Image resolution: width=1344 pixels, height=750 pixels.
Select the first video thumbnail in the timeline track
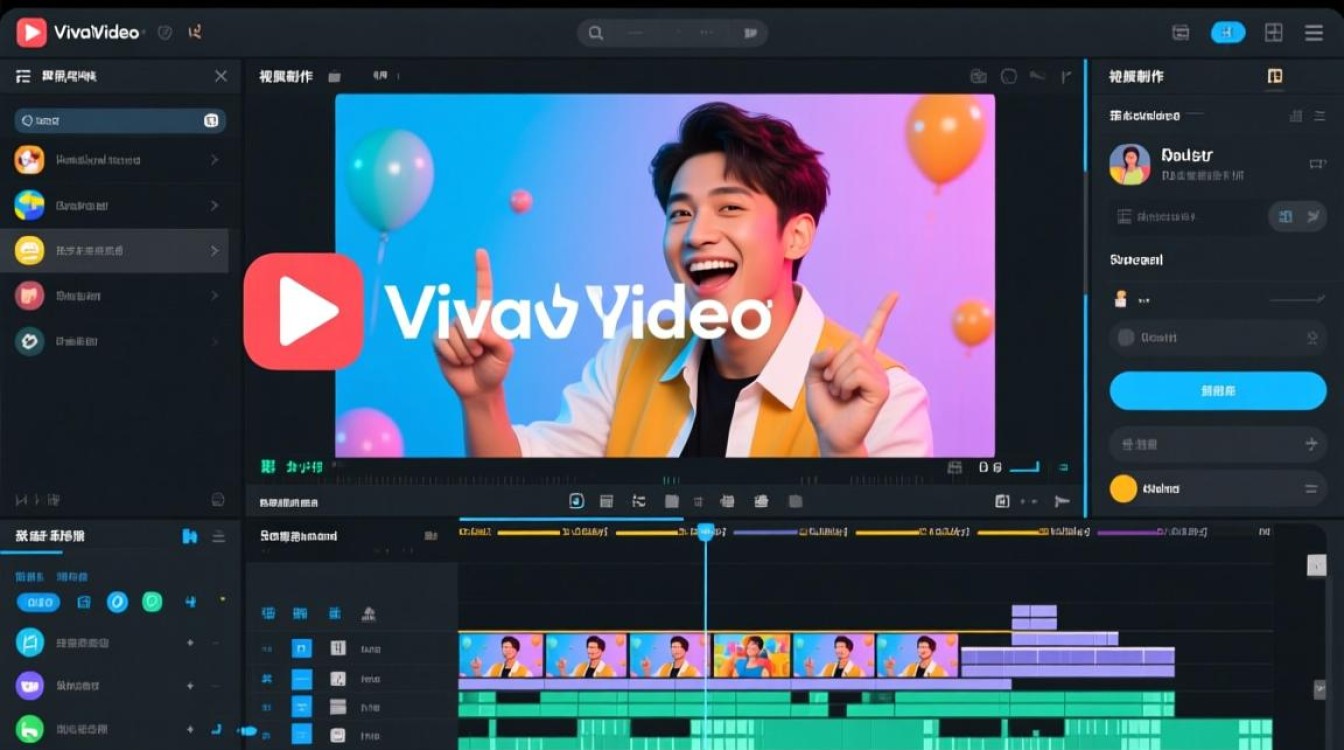pos(501,655)
